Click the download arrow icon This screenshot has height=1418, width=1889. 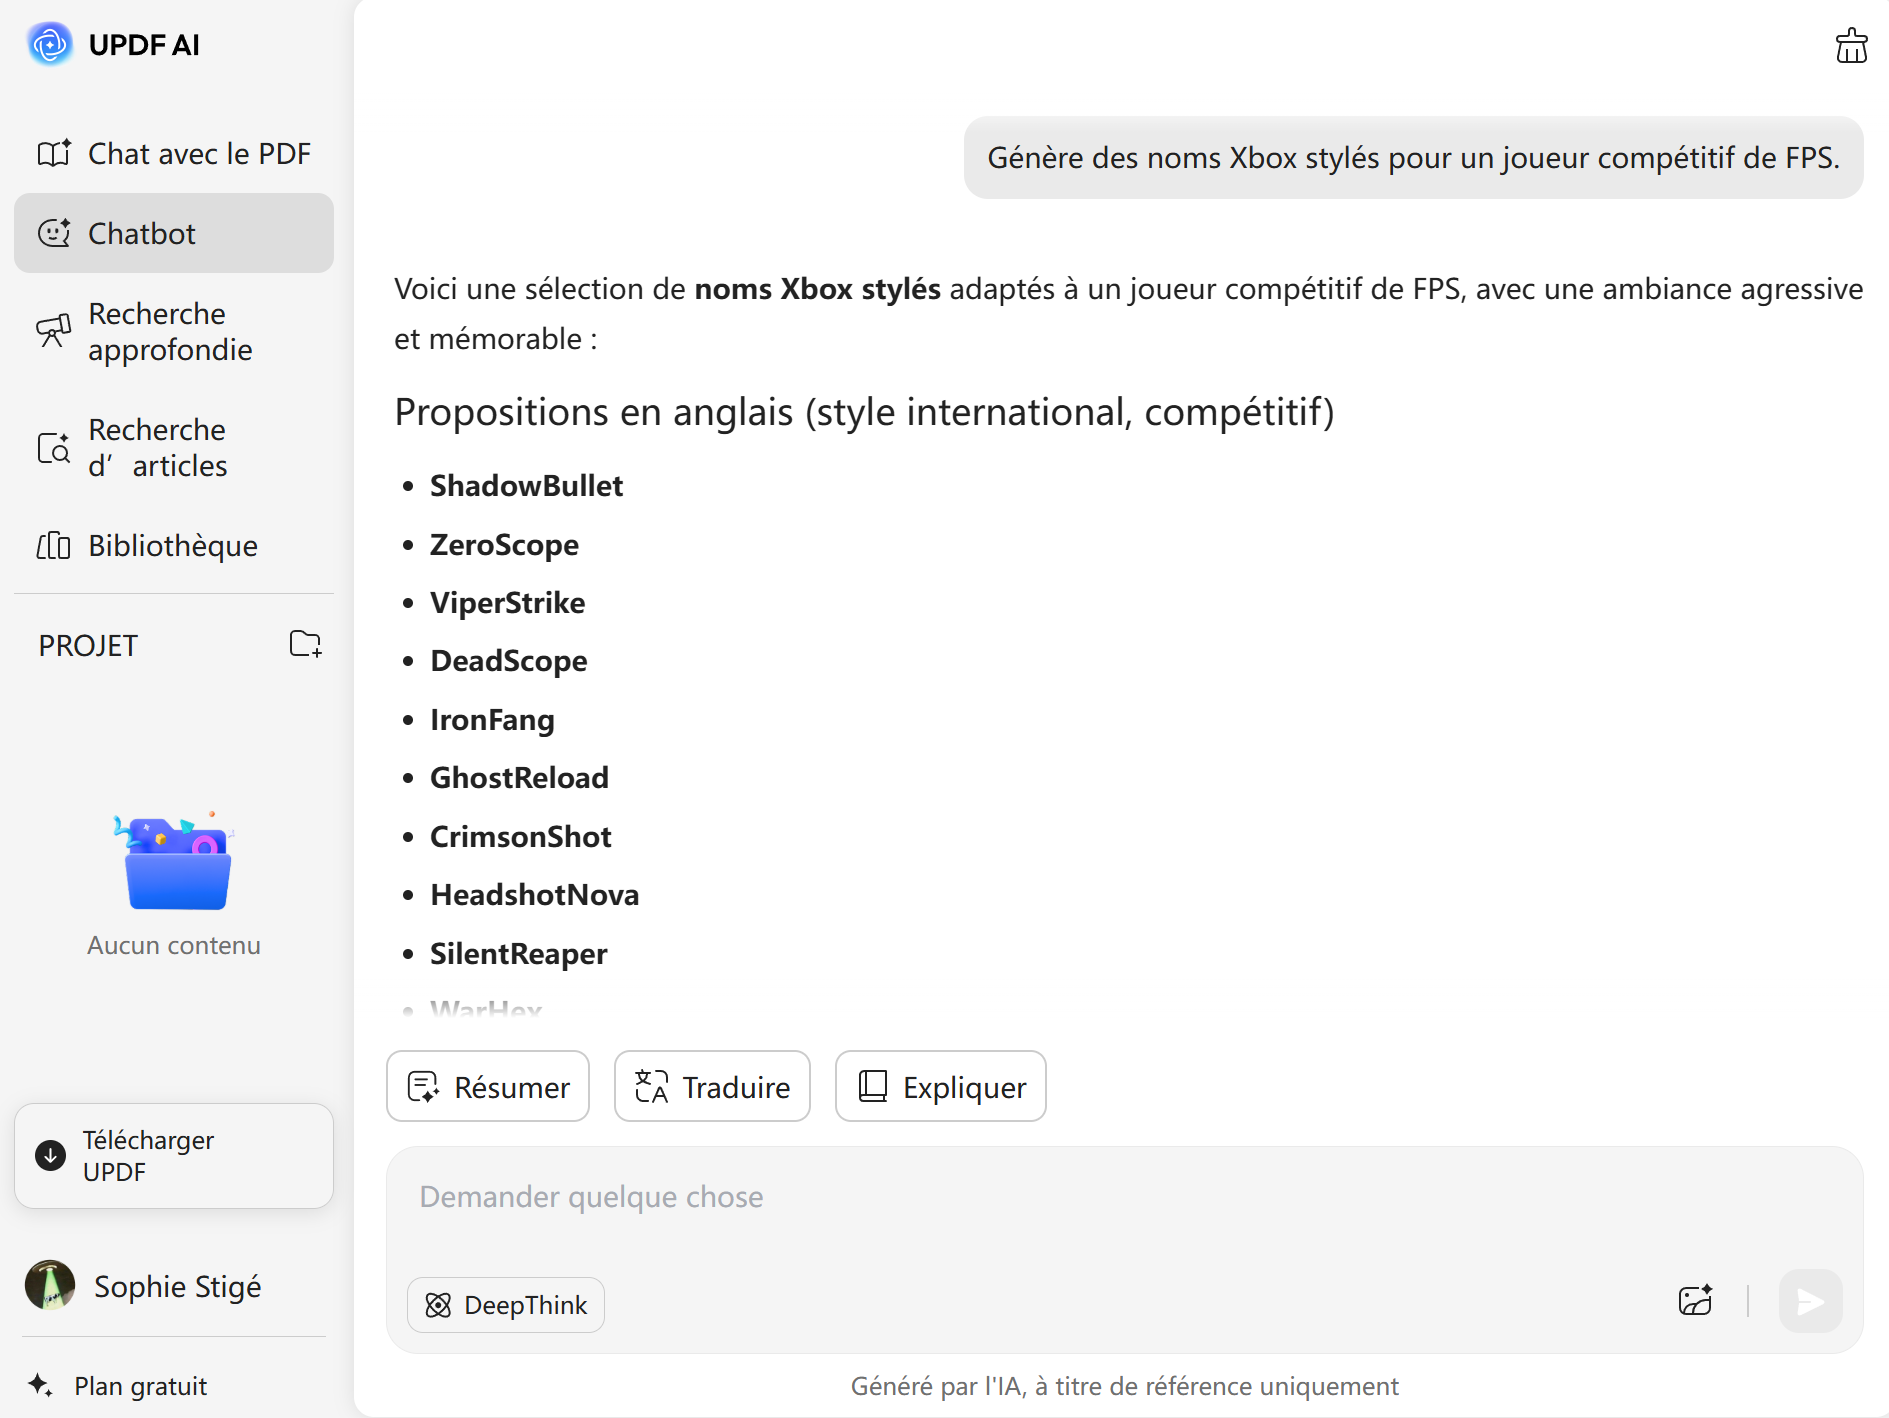tap(50, 1155)
